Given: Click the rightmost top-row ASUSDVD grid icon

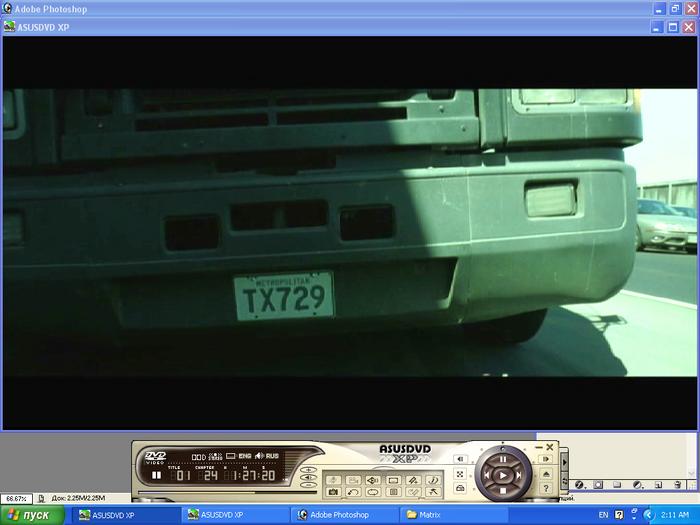Looking at the screenshot, I should click(432, 480).
